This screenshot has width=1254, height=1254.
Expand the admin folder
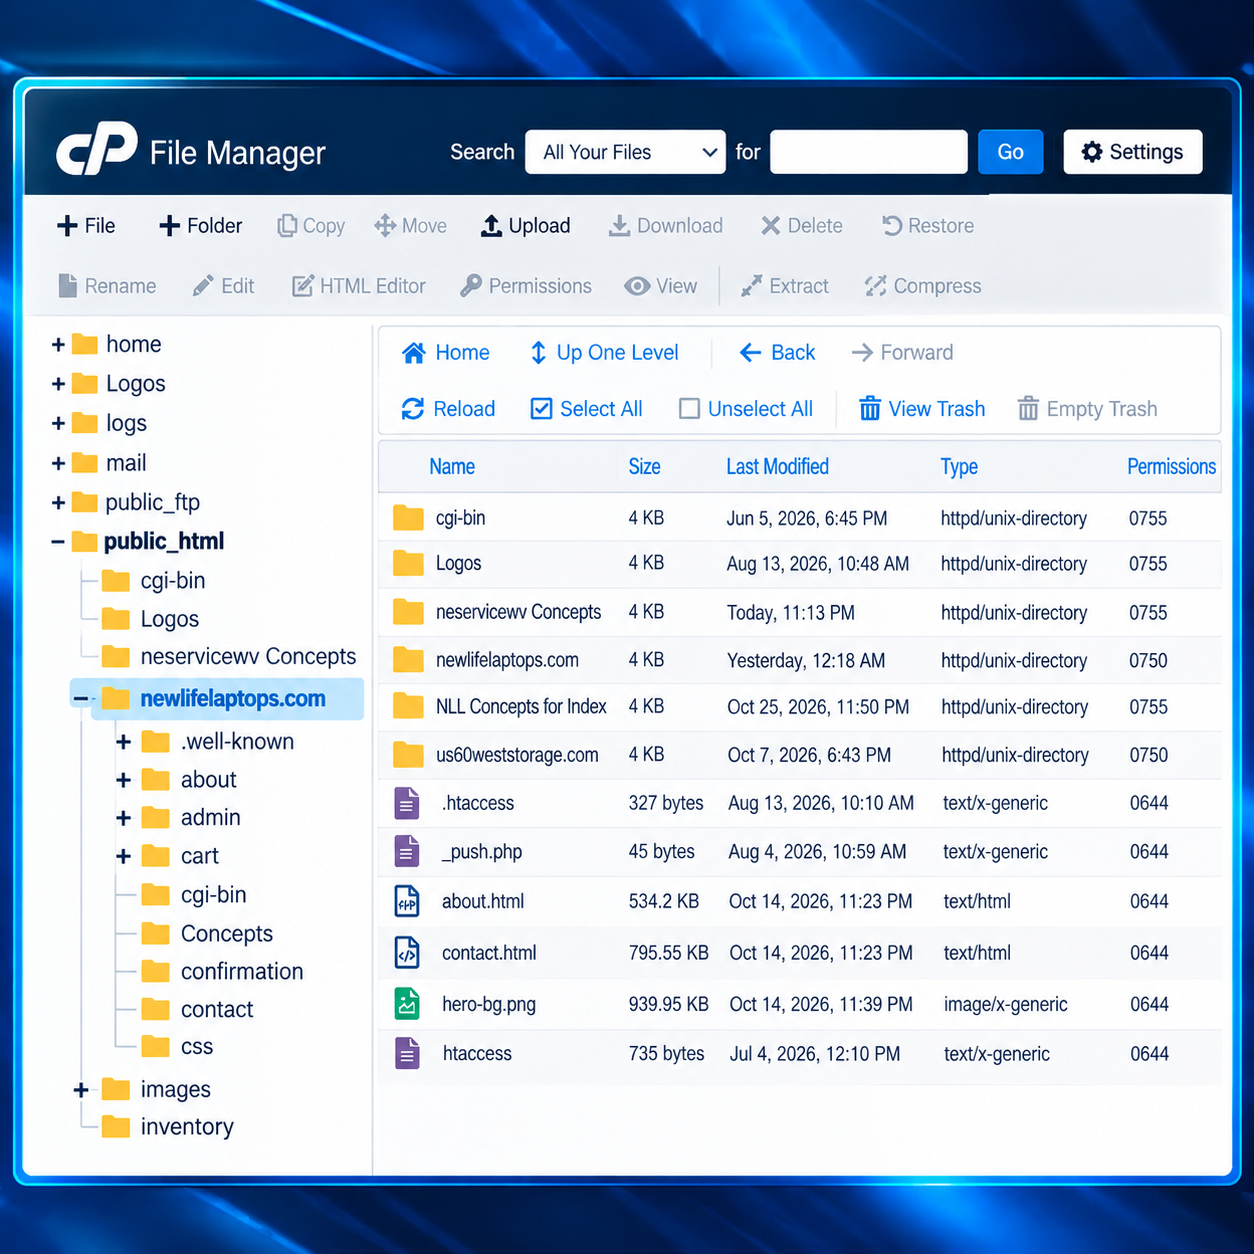[x=123, y=818]
